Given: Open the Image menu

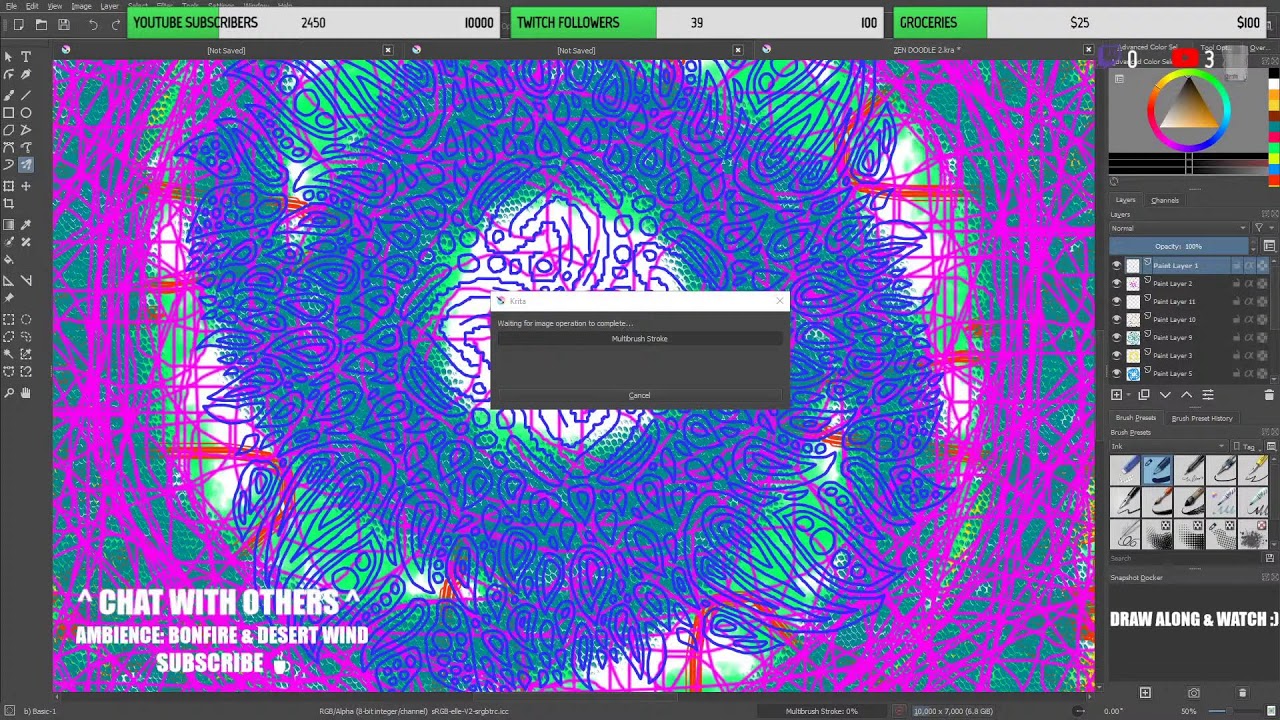Looking at the screenshot, I should tap(81, 6).
